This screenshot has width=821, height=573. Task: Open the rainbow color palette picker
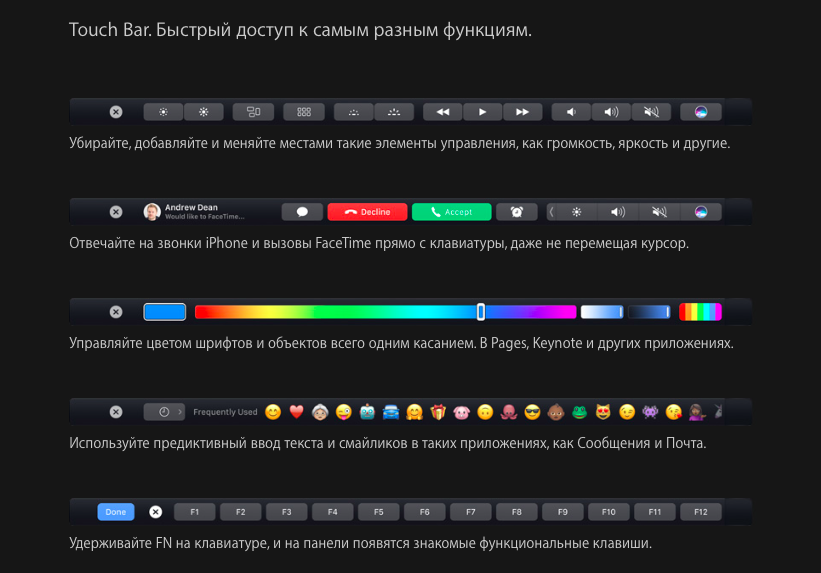pyautogui.click(x=700, y=312)
